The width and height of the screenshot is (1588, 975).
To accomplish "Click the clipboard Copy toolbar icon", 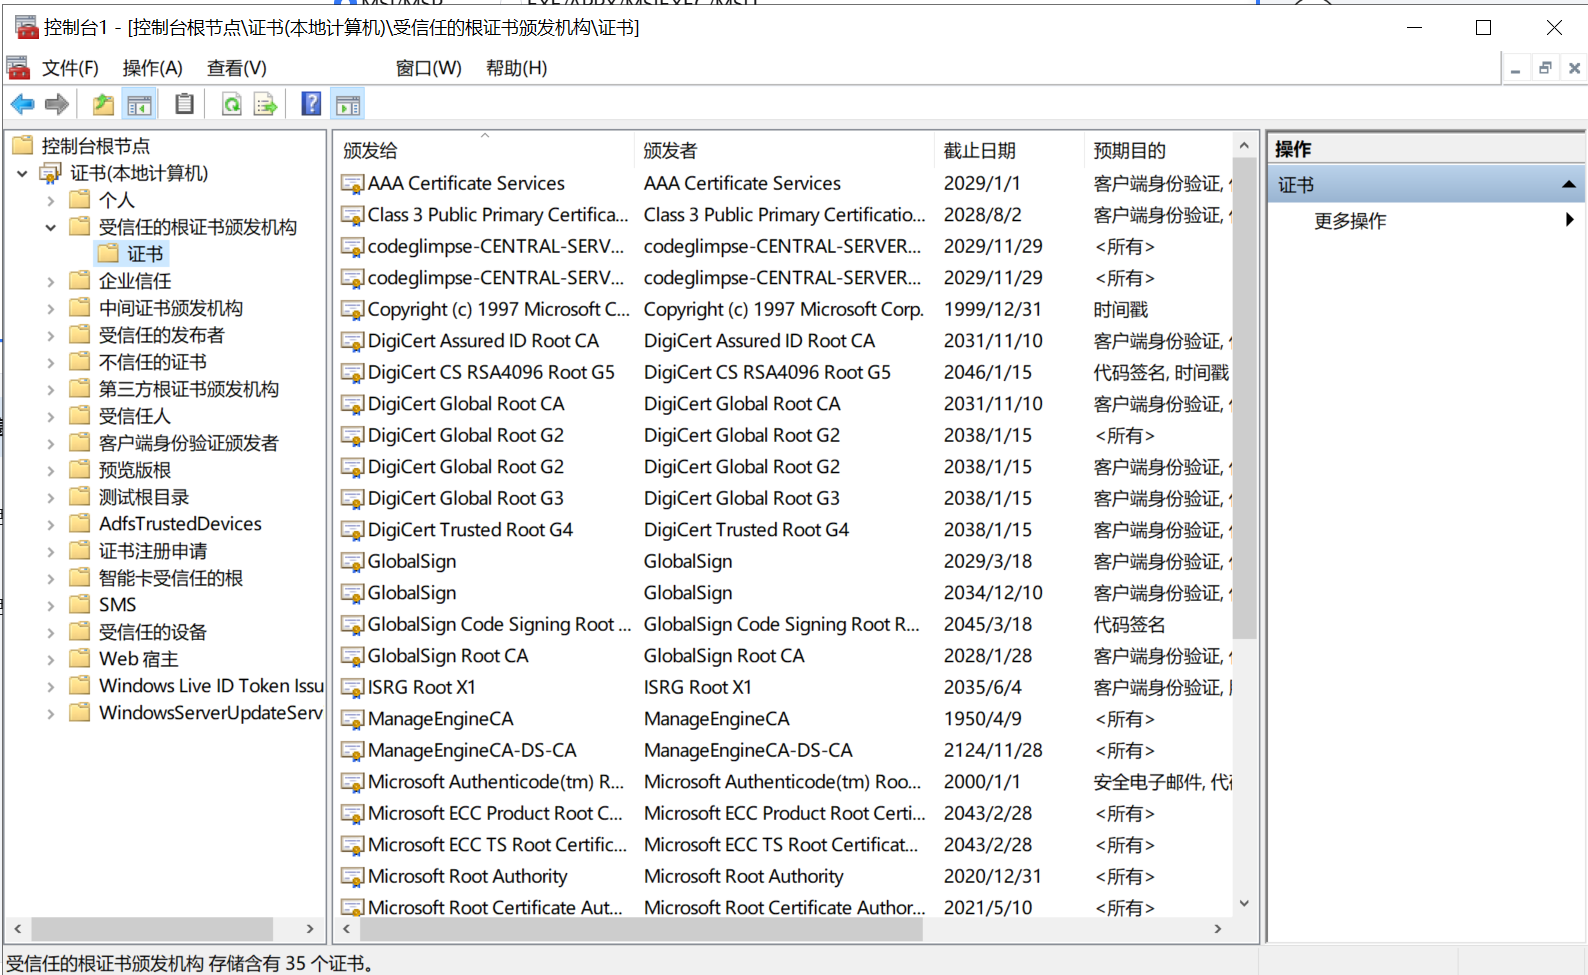I will pyautogui.click(x=185, y=104).
